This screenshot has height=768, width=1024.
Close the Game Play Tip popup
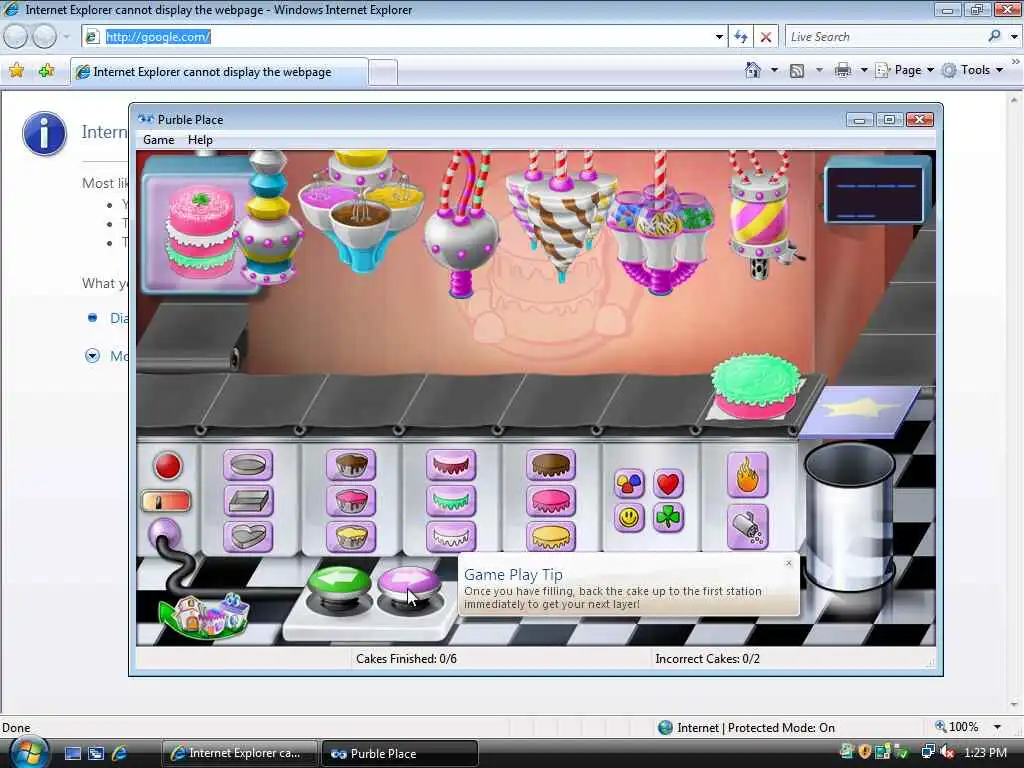[x=789, y=563]
